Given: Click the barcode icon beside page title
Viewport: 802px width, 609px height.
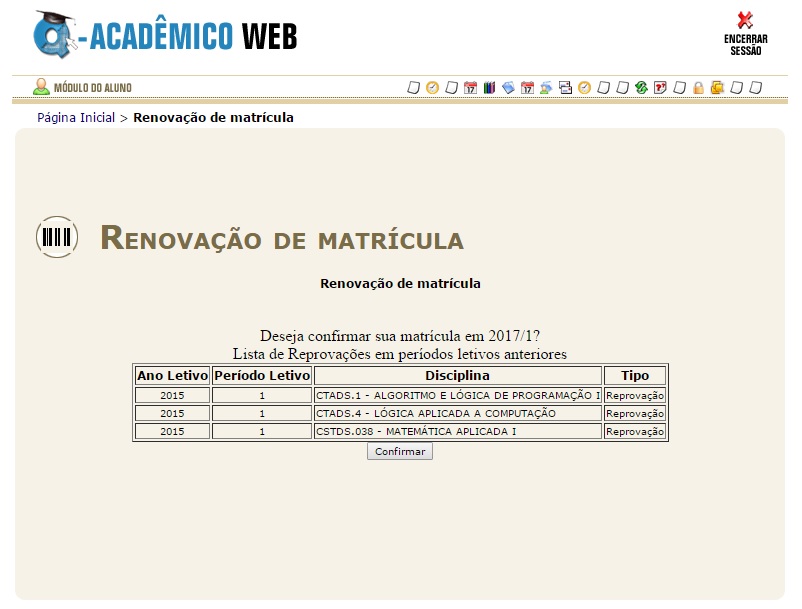Looking at the screenshot, I should (x=57, y=237).
